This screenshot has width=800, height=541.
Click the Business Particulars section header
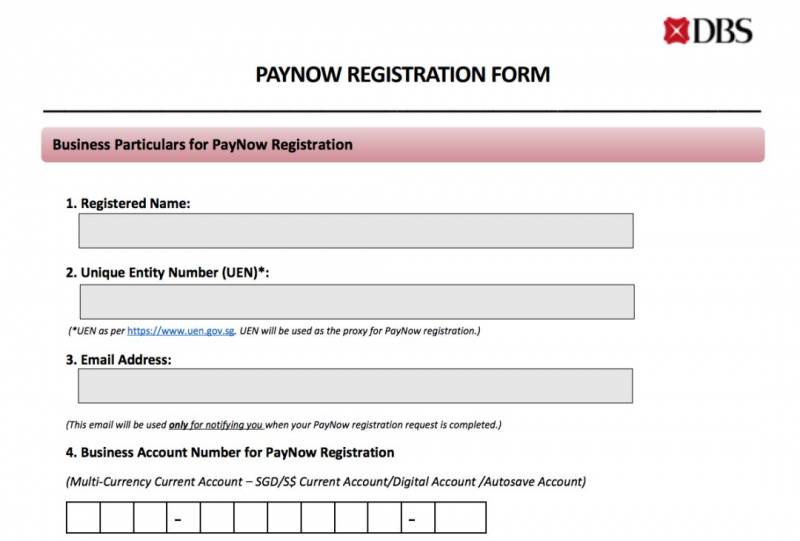[202, 145]
